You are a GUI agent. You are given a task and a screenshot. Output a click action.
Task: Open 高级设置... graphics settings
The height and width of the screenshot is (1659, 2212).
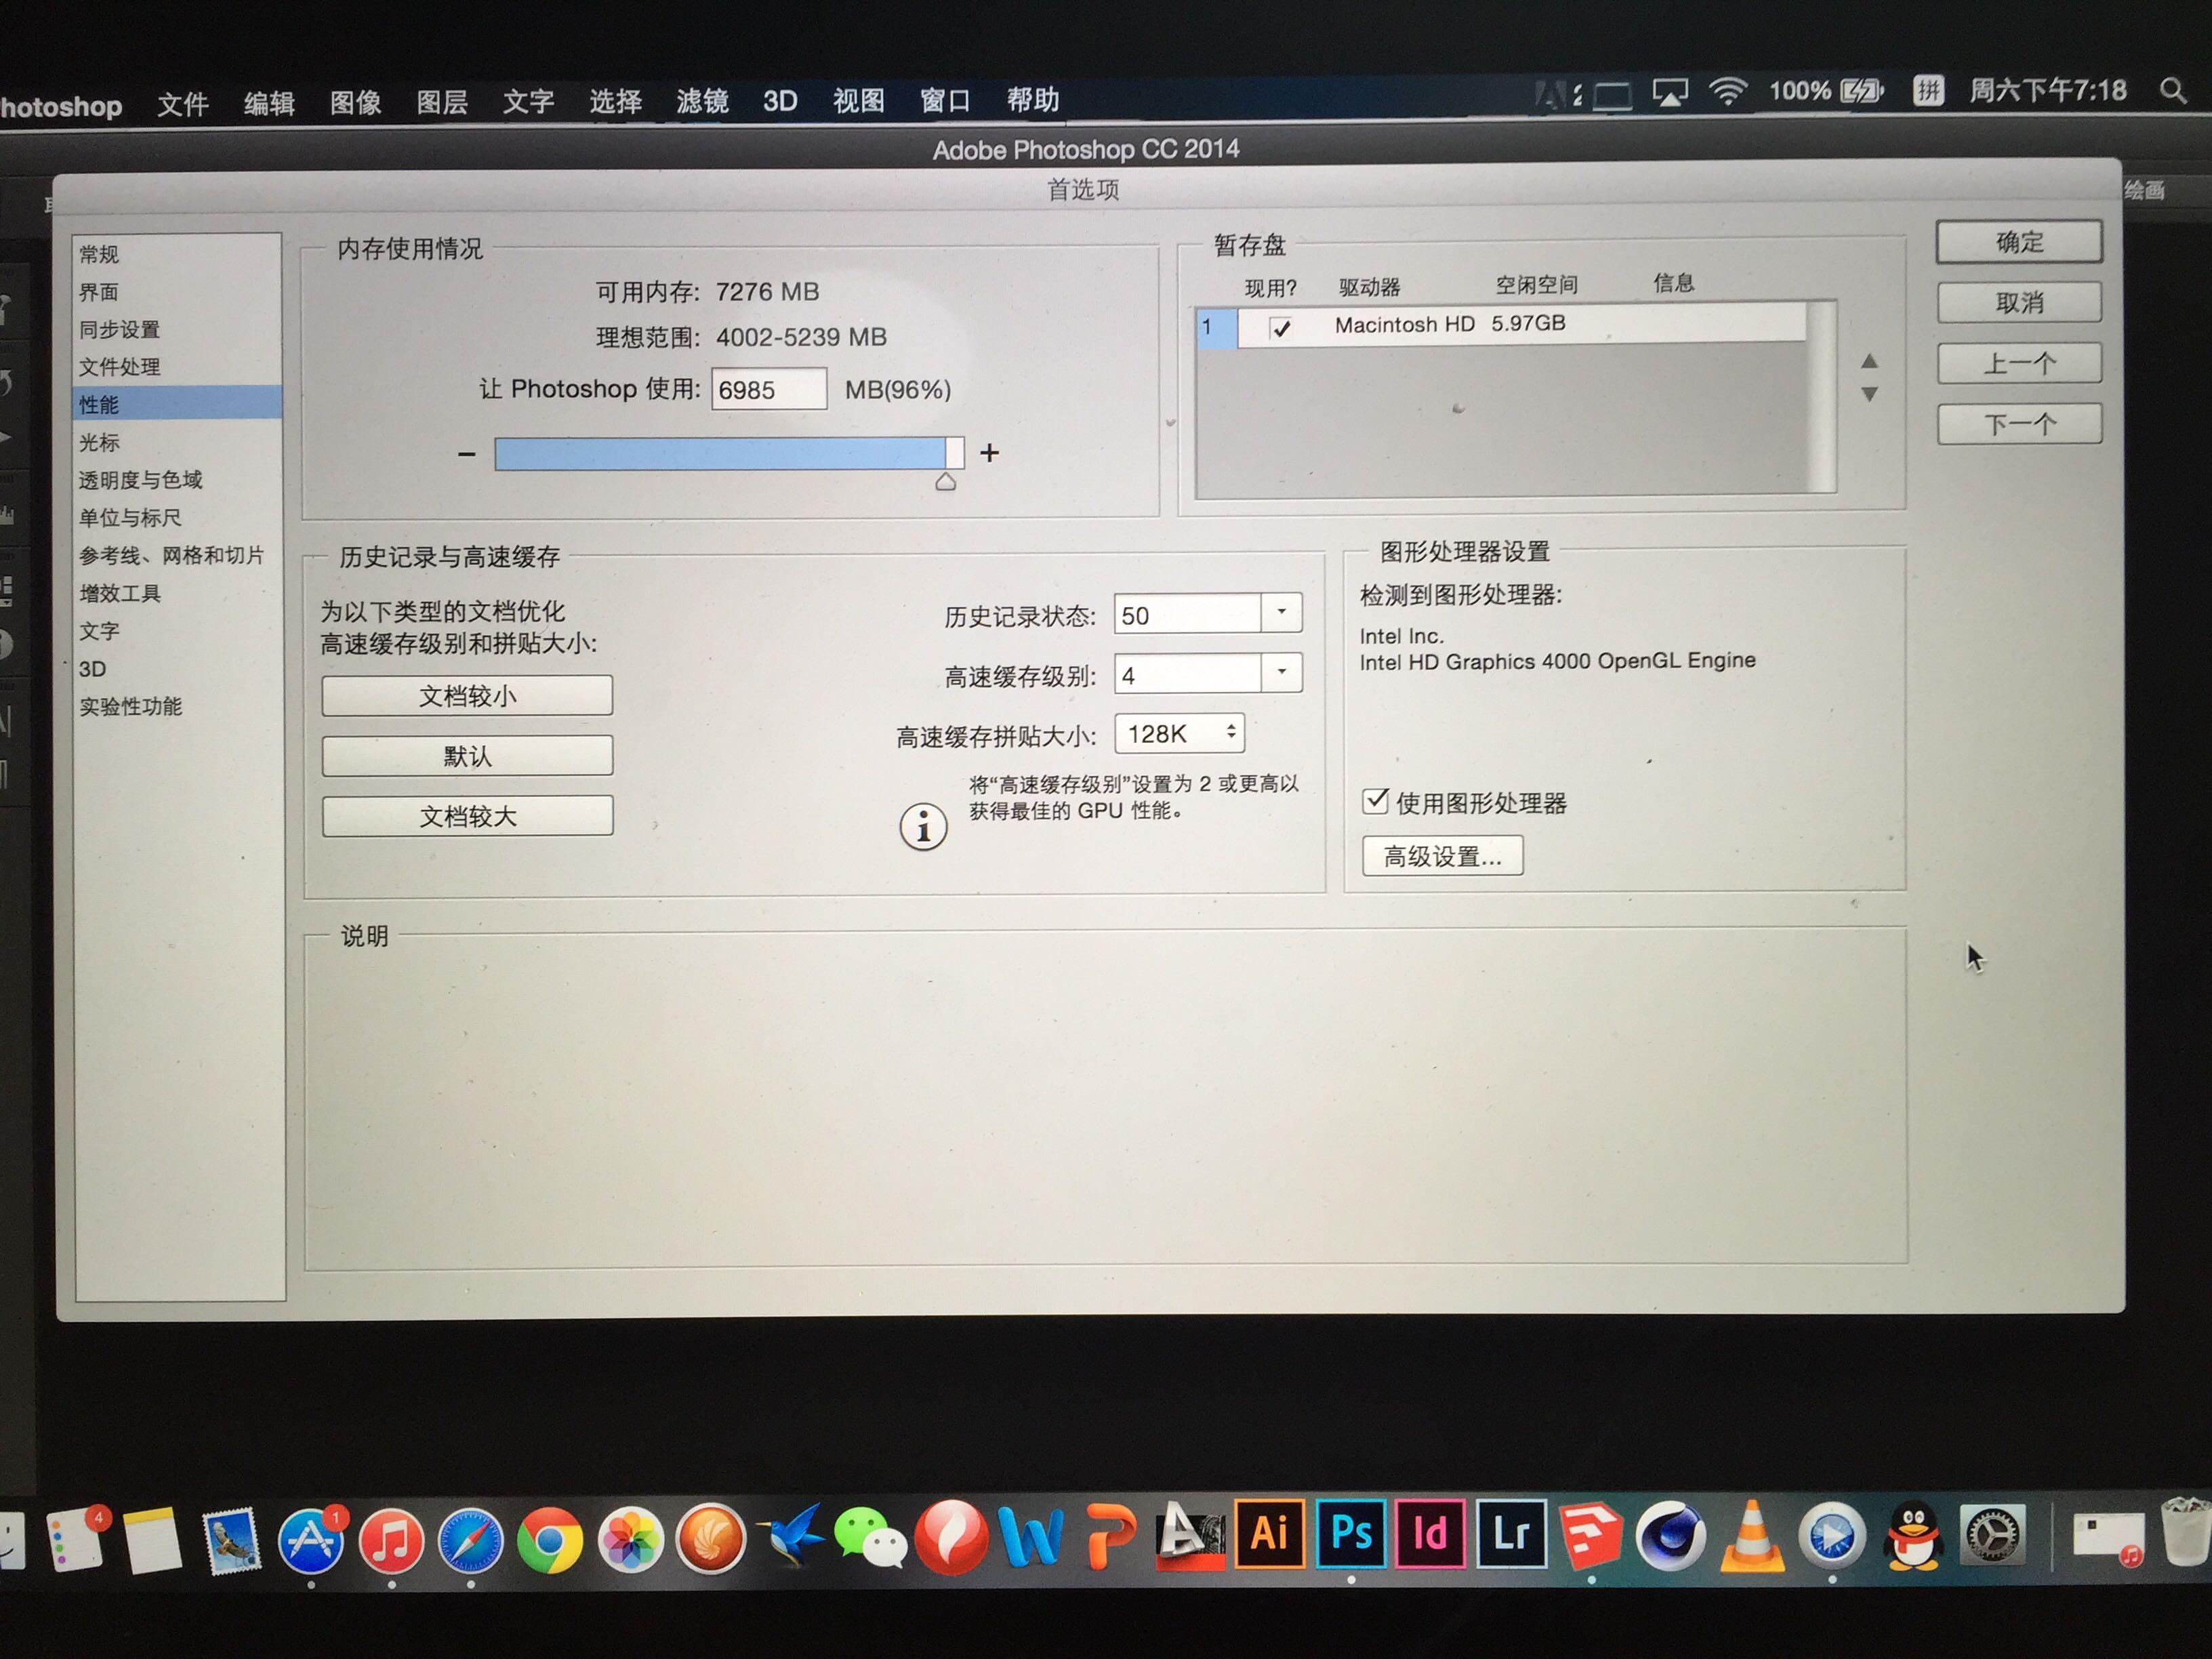[1442, 856]
